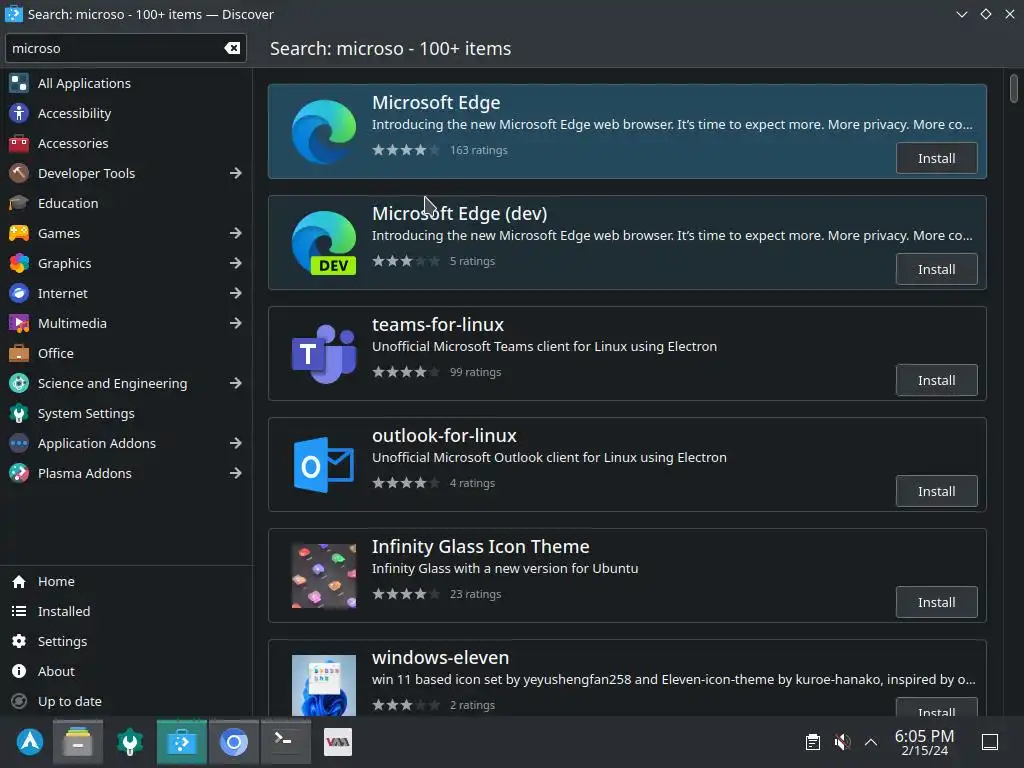
Task: Open System Settings category icon
Action: coord(19,413)
